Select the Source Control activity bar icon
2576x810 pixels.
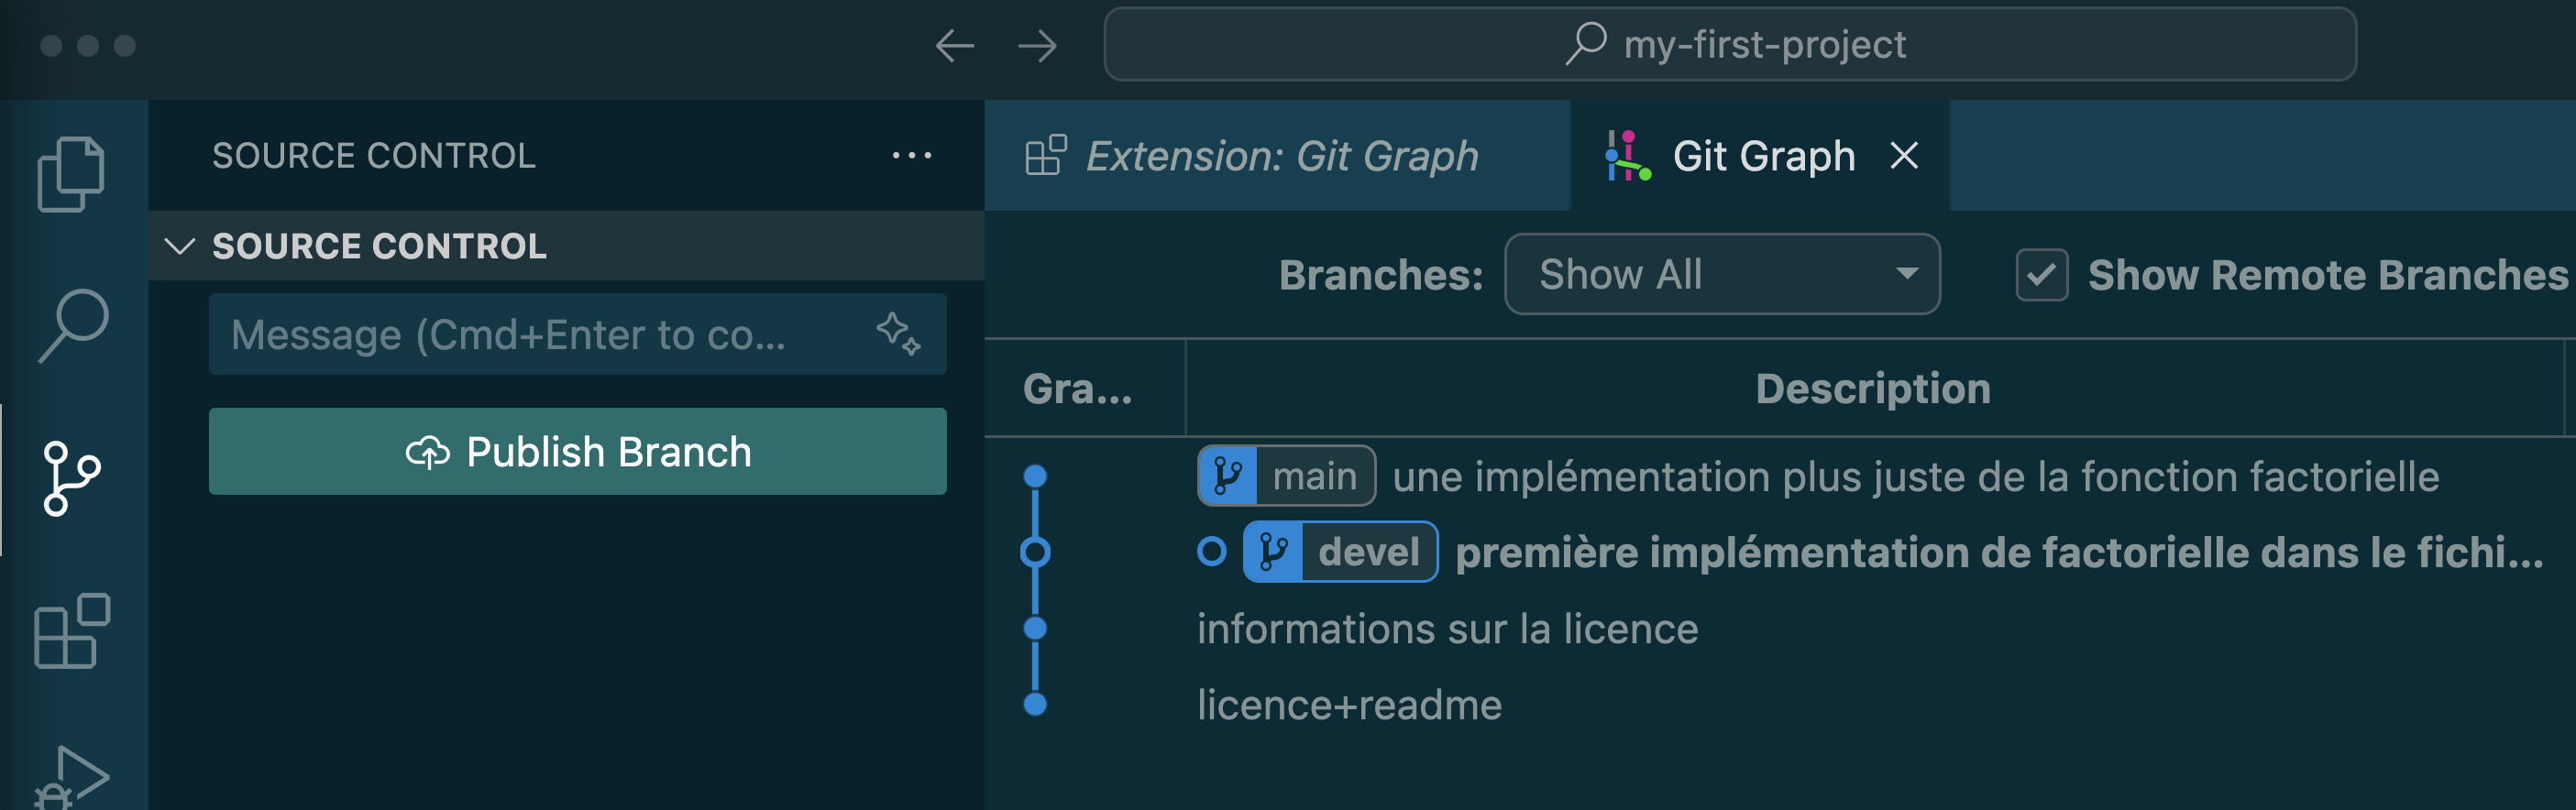[x=72, y=478]
